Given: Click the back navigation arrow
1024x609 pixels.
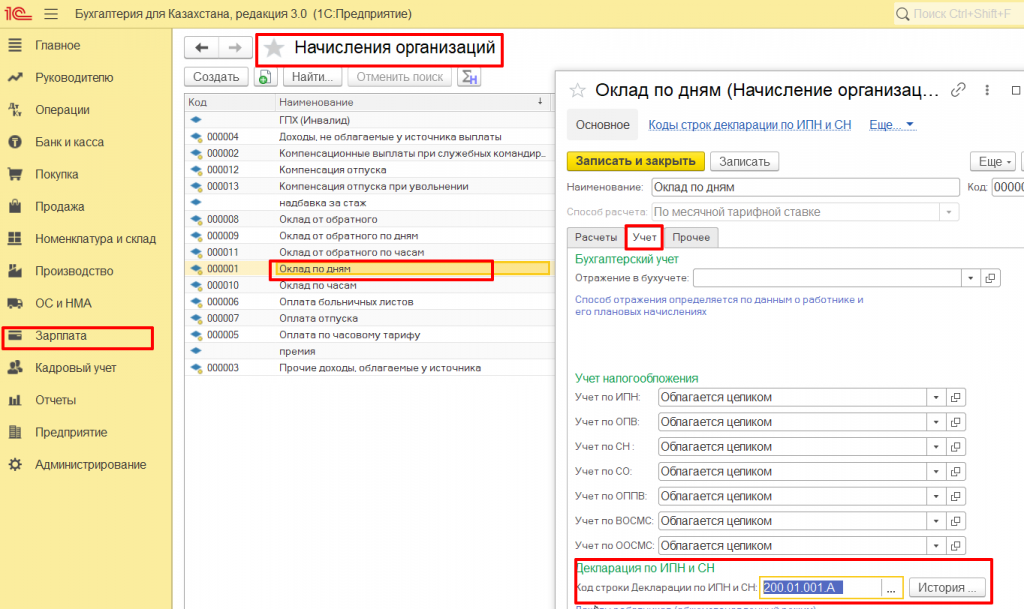Looking at the screenshot, I should point(201,48).
